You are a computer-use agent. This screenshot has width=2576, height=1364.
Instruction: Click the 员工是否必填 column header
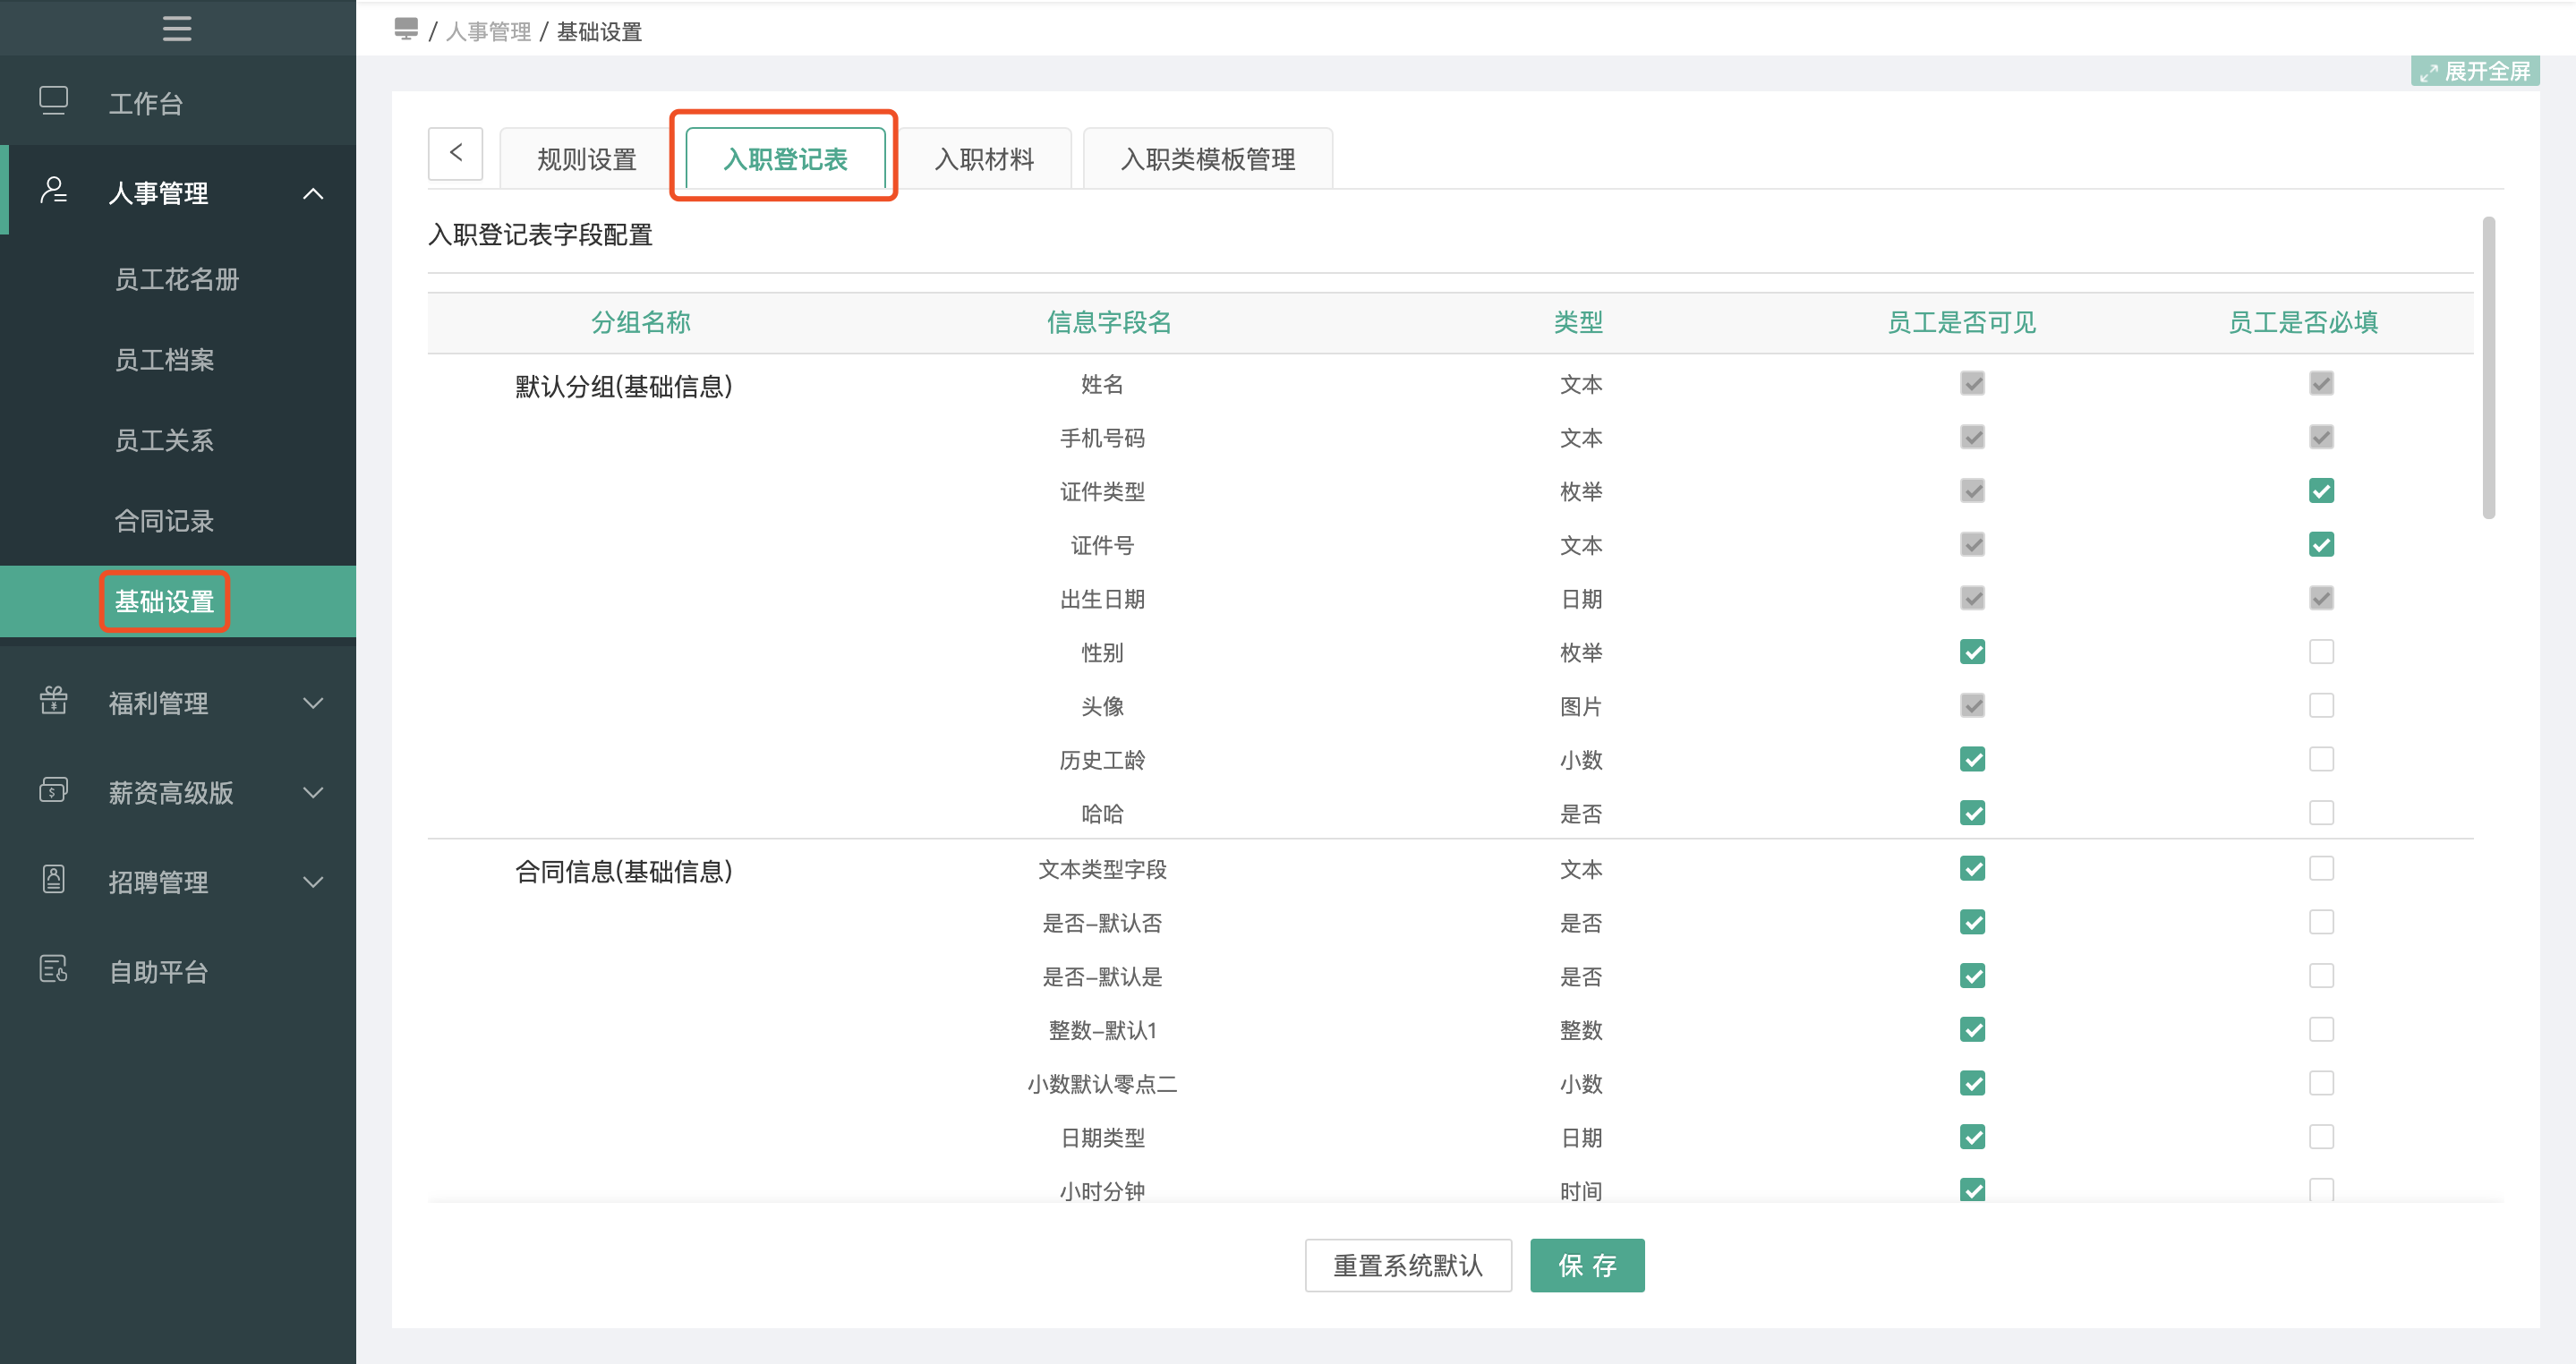coord(2303,323)
